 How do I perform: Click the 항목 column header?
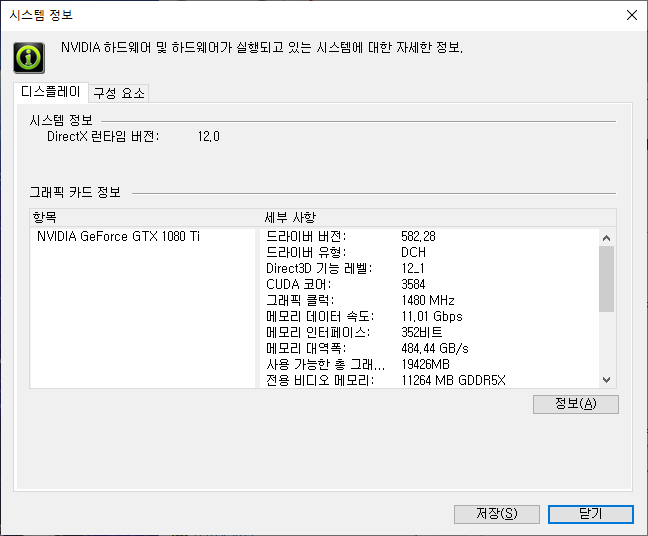click(145, 217)
